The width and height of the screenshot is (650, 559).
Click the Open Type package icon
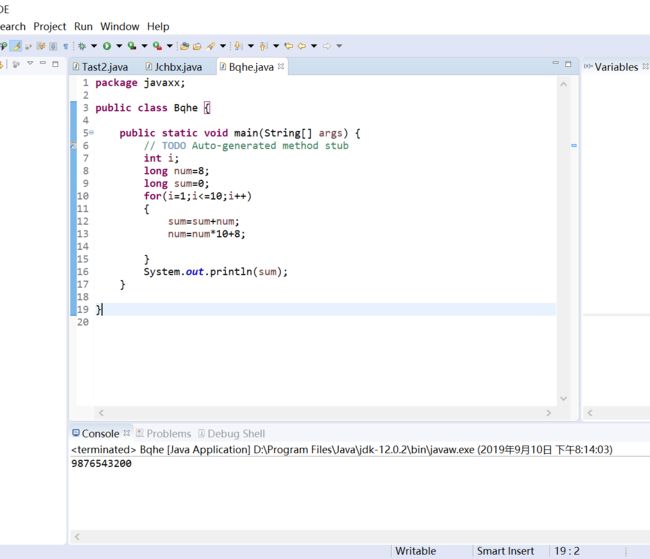click(x=184, y=46)
